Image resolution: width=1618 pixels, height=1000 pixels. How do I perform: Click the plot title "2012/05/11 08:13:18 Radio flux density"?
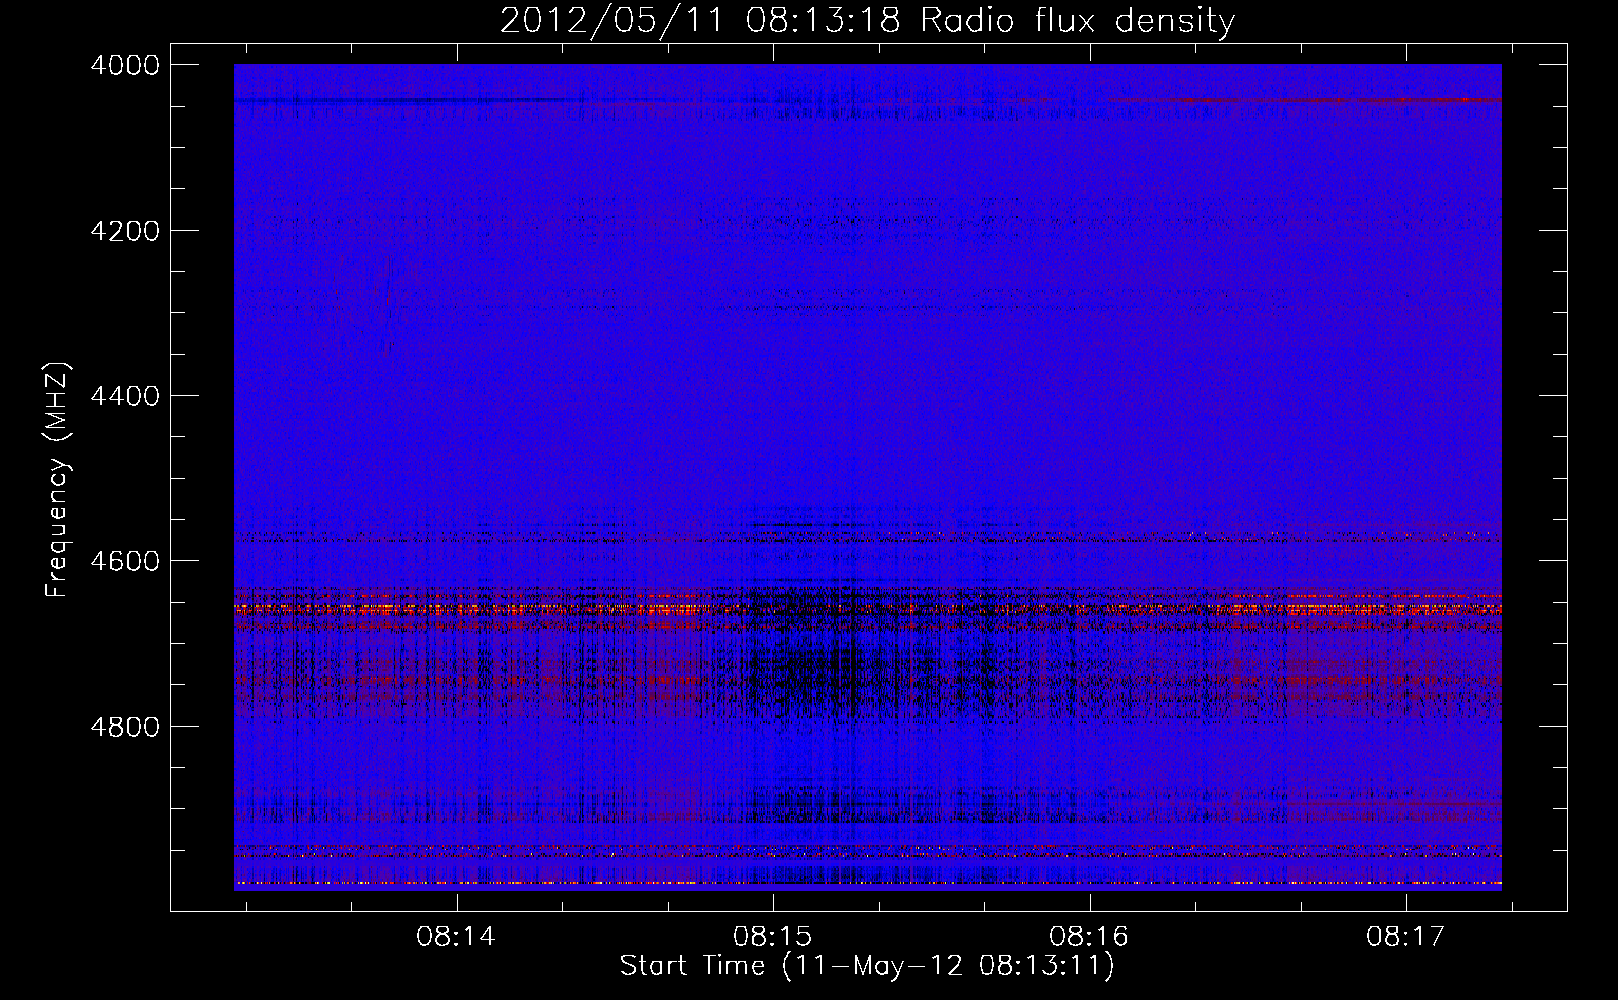pos(867,20)
